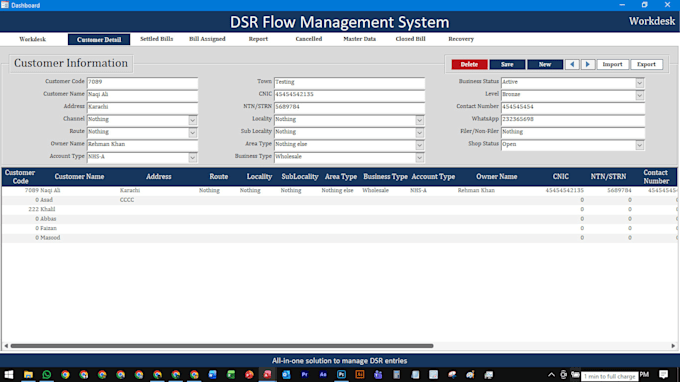Select the Asad row in customer table

339,200
